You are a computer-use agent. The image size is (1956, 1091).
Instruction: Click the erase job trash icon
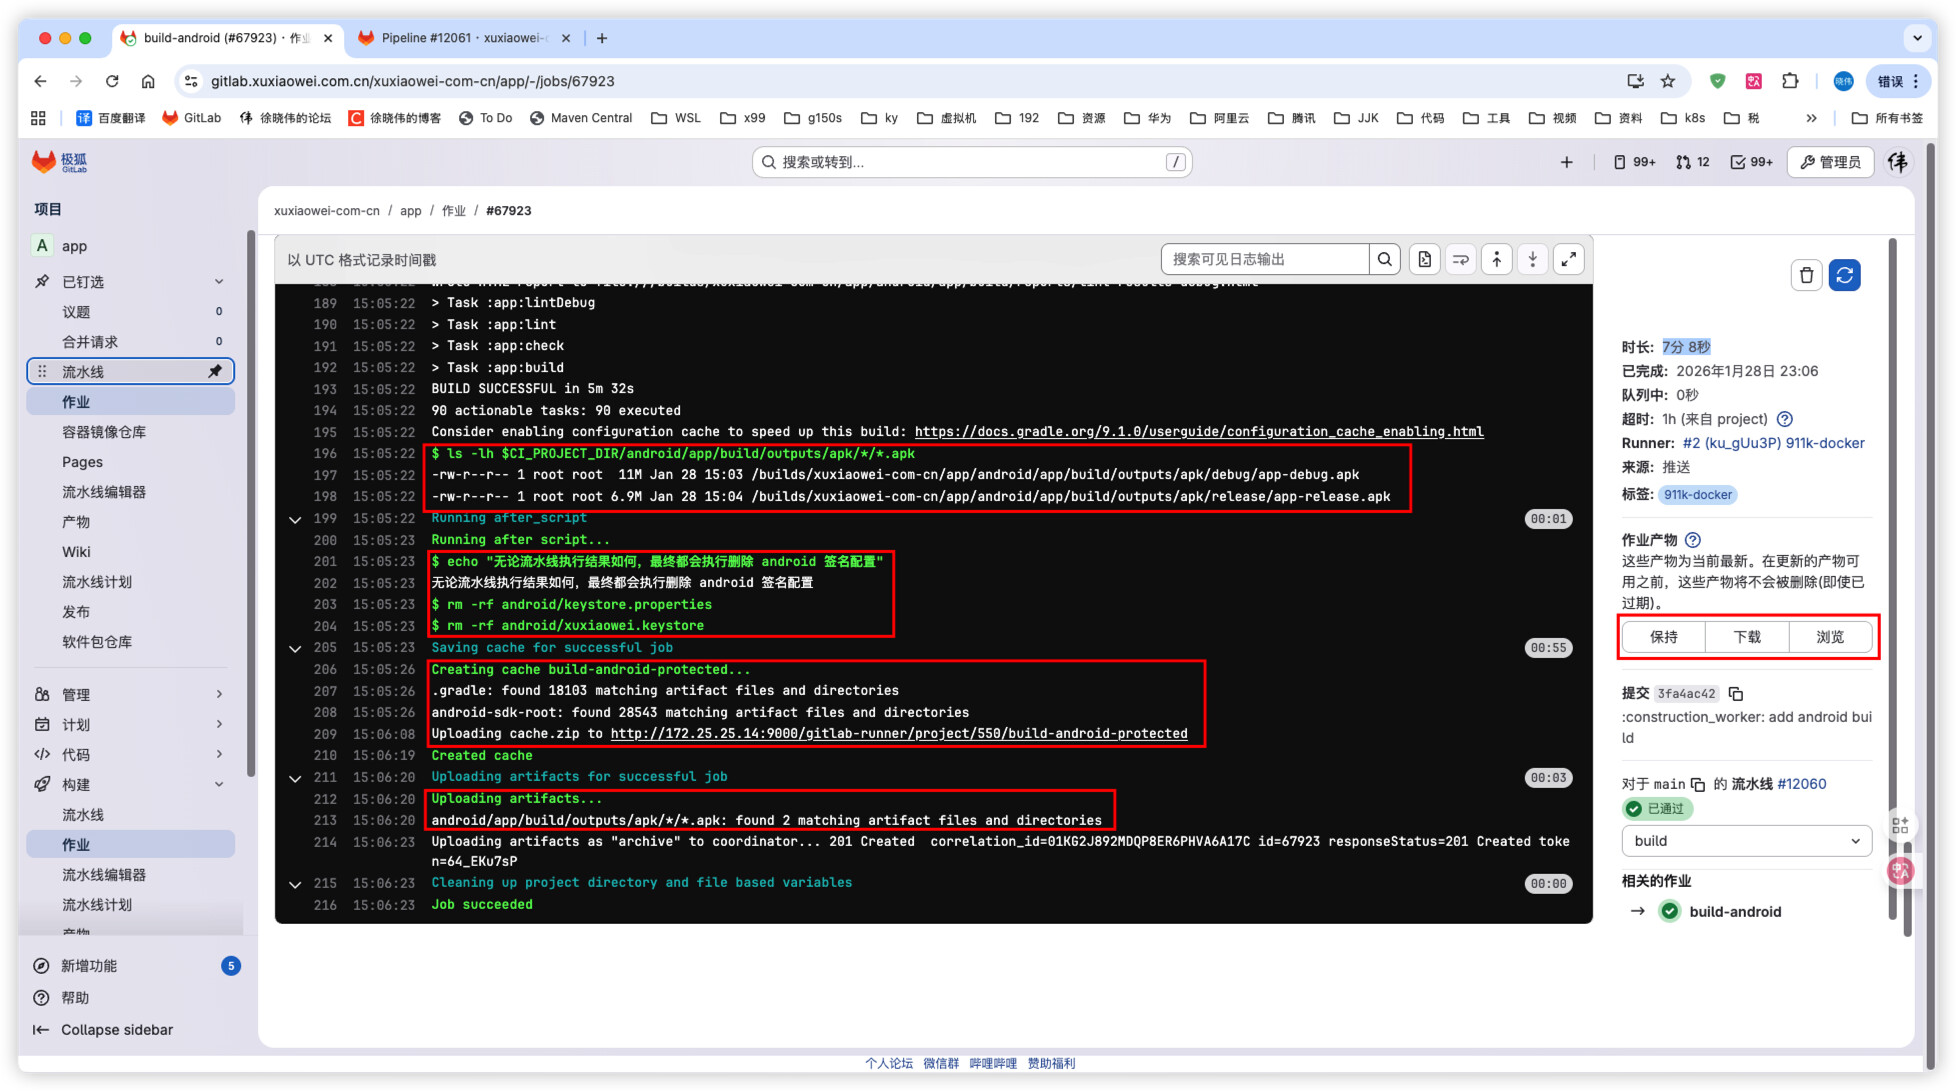1806,275
